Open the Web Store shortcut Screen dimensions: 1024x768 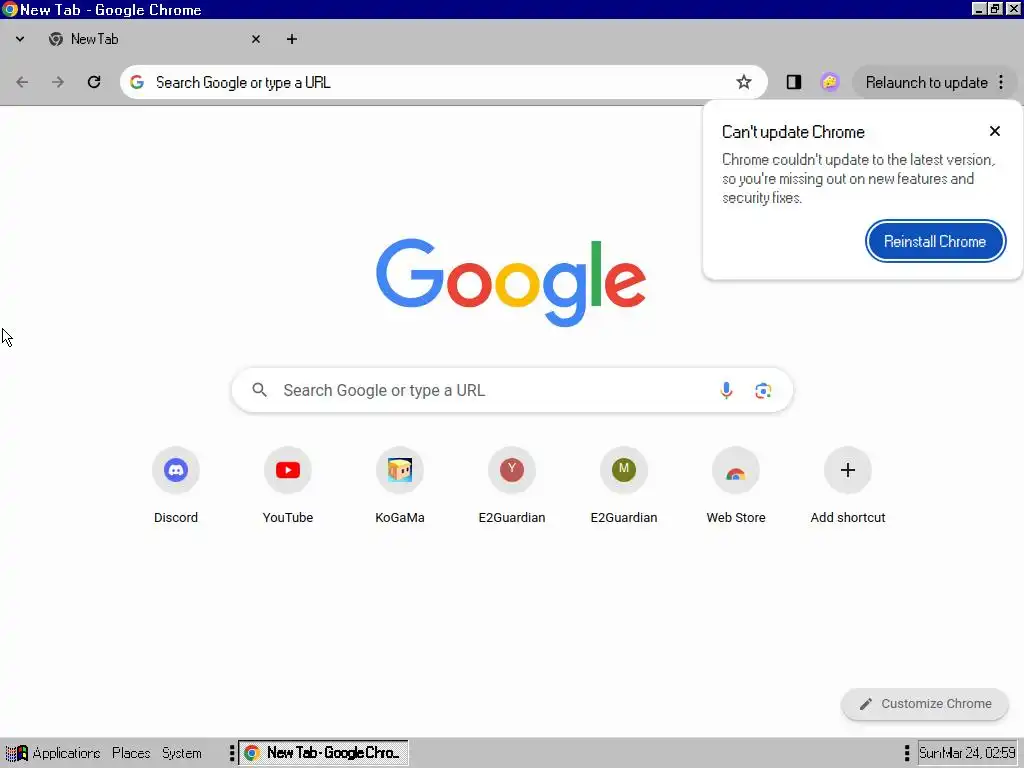736,486
